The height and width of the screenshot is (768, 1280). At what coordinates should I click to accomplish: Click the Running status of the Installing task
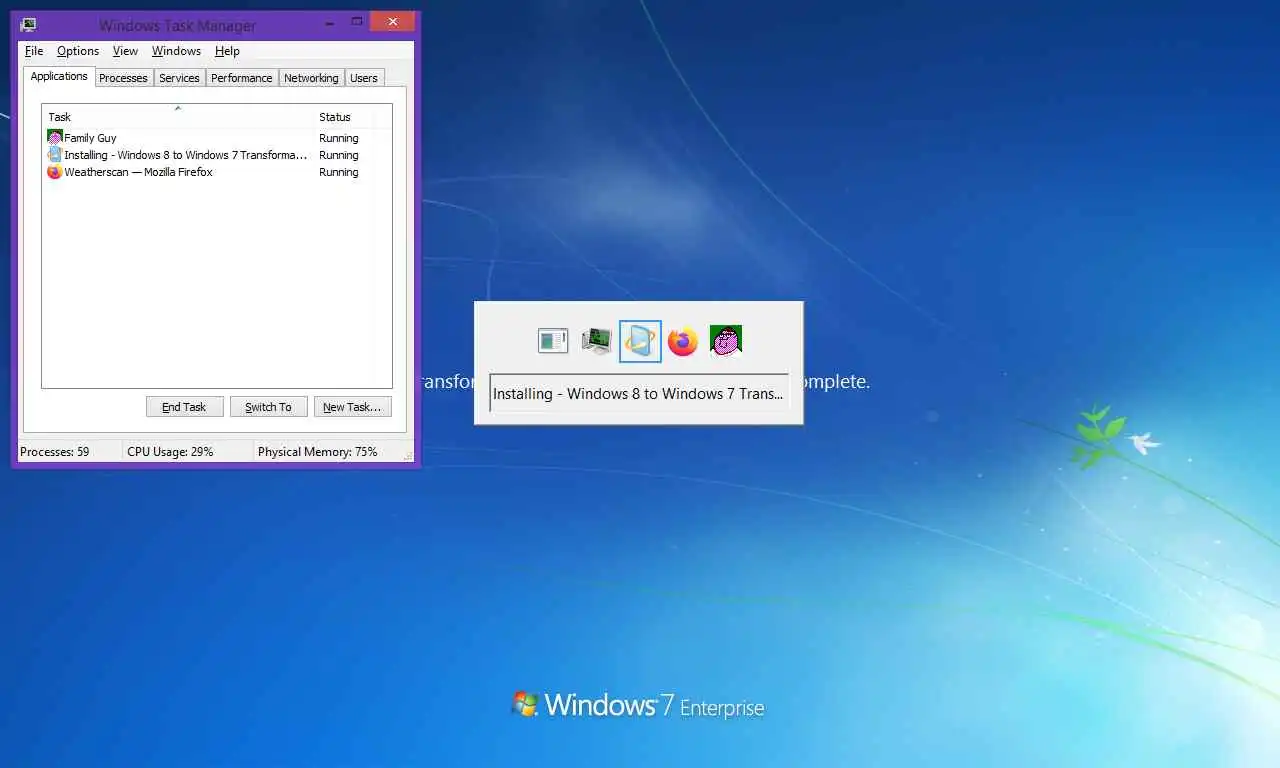pos(338,155)
